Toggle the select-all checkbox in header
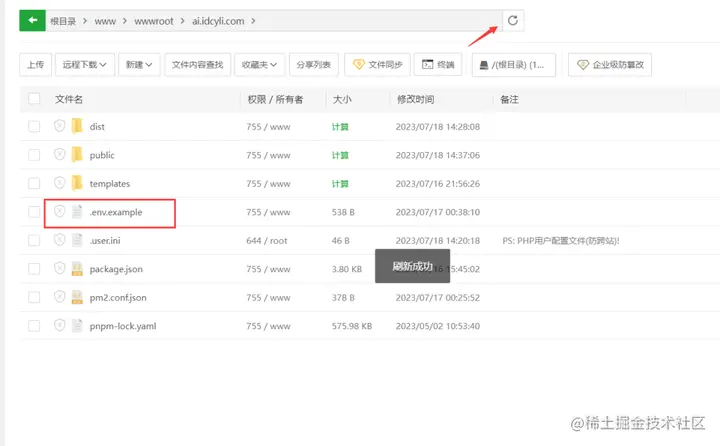The height and width of the screenshot is (446, 720). pos(34,99)
